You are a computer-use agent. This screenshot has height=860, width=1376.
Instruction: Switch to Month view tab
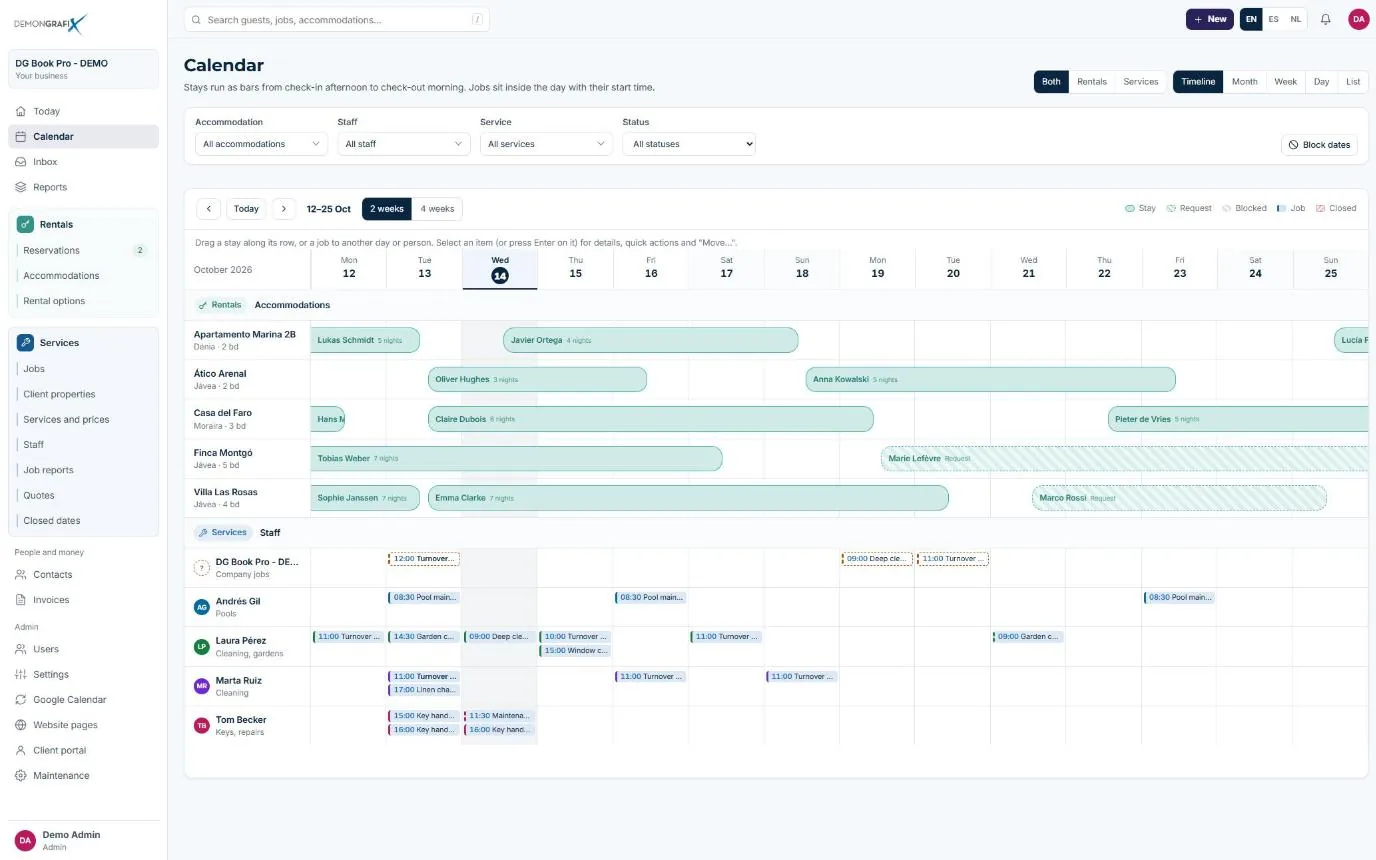coord(1245,82)
